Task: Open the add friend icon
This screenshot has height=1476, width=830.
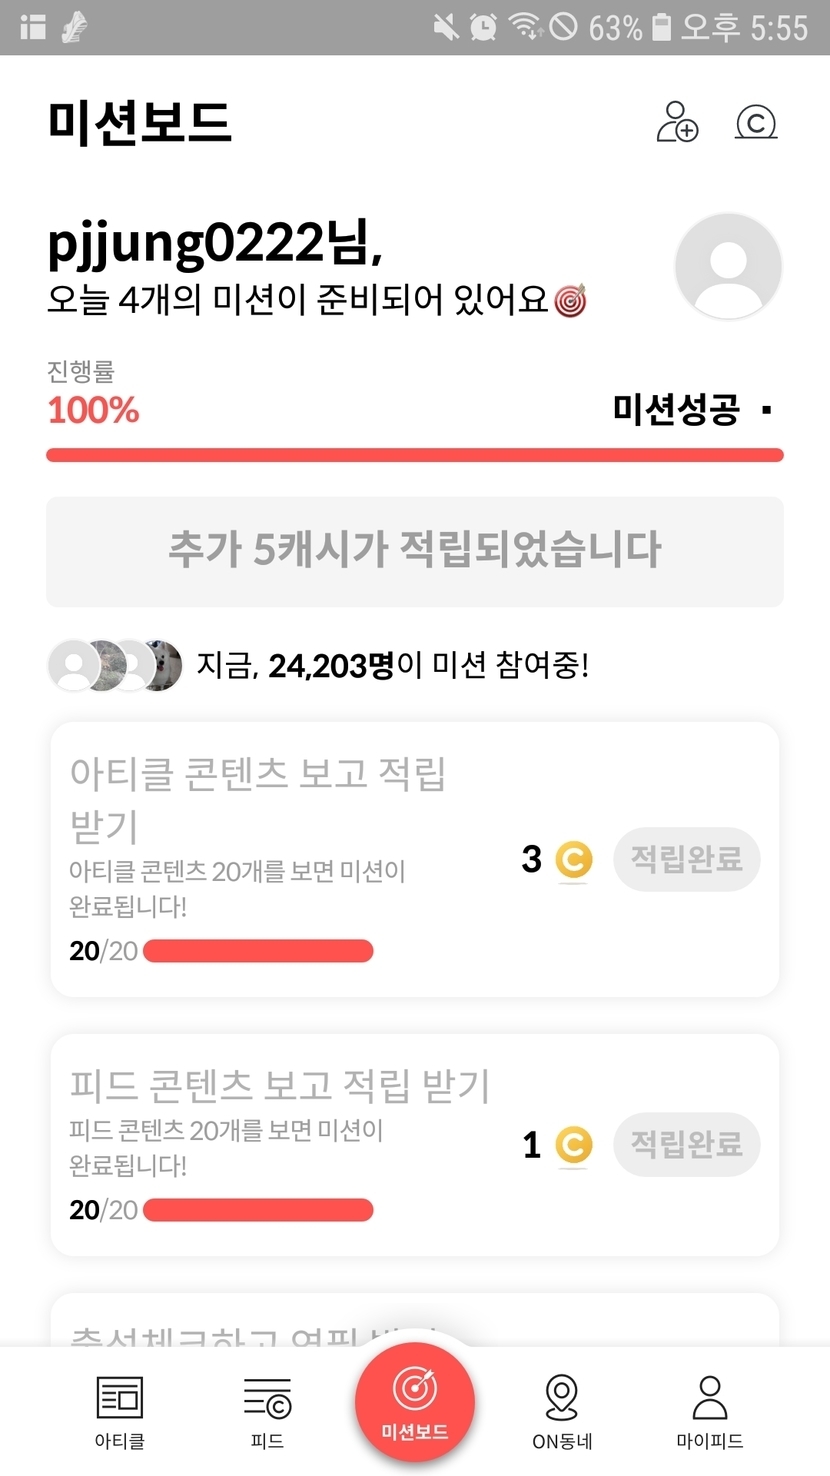Action: point(677,122)
